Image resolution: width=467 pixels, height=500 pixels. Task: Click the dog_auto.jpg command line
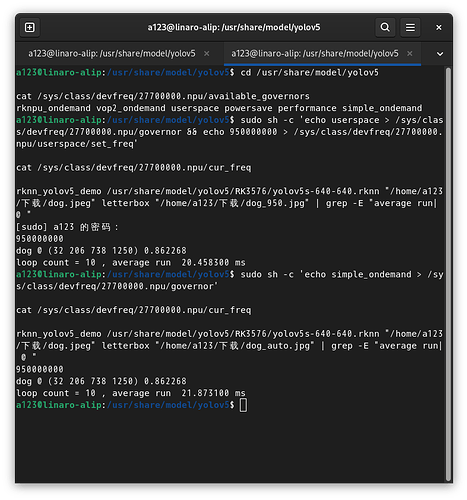tap(230, 346)
